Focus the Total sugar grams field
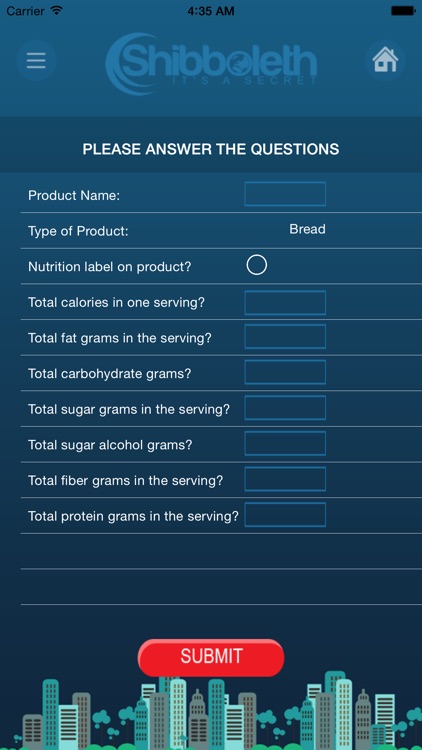Viewport: 422px width, 750px height. click(285, 408)
